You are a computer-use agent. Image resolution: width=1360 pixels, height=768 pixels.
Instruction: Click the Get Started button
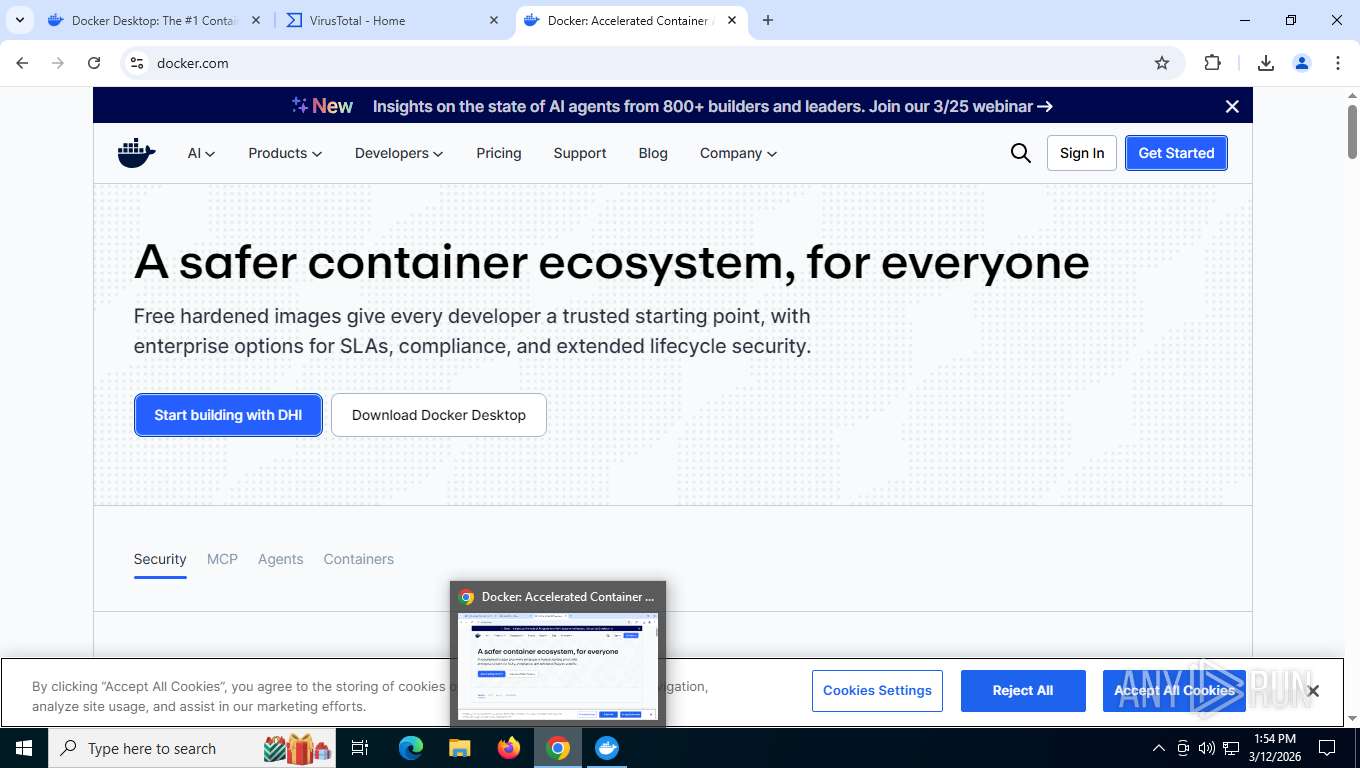pyautogui.click(x=1176, y=153)
